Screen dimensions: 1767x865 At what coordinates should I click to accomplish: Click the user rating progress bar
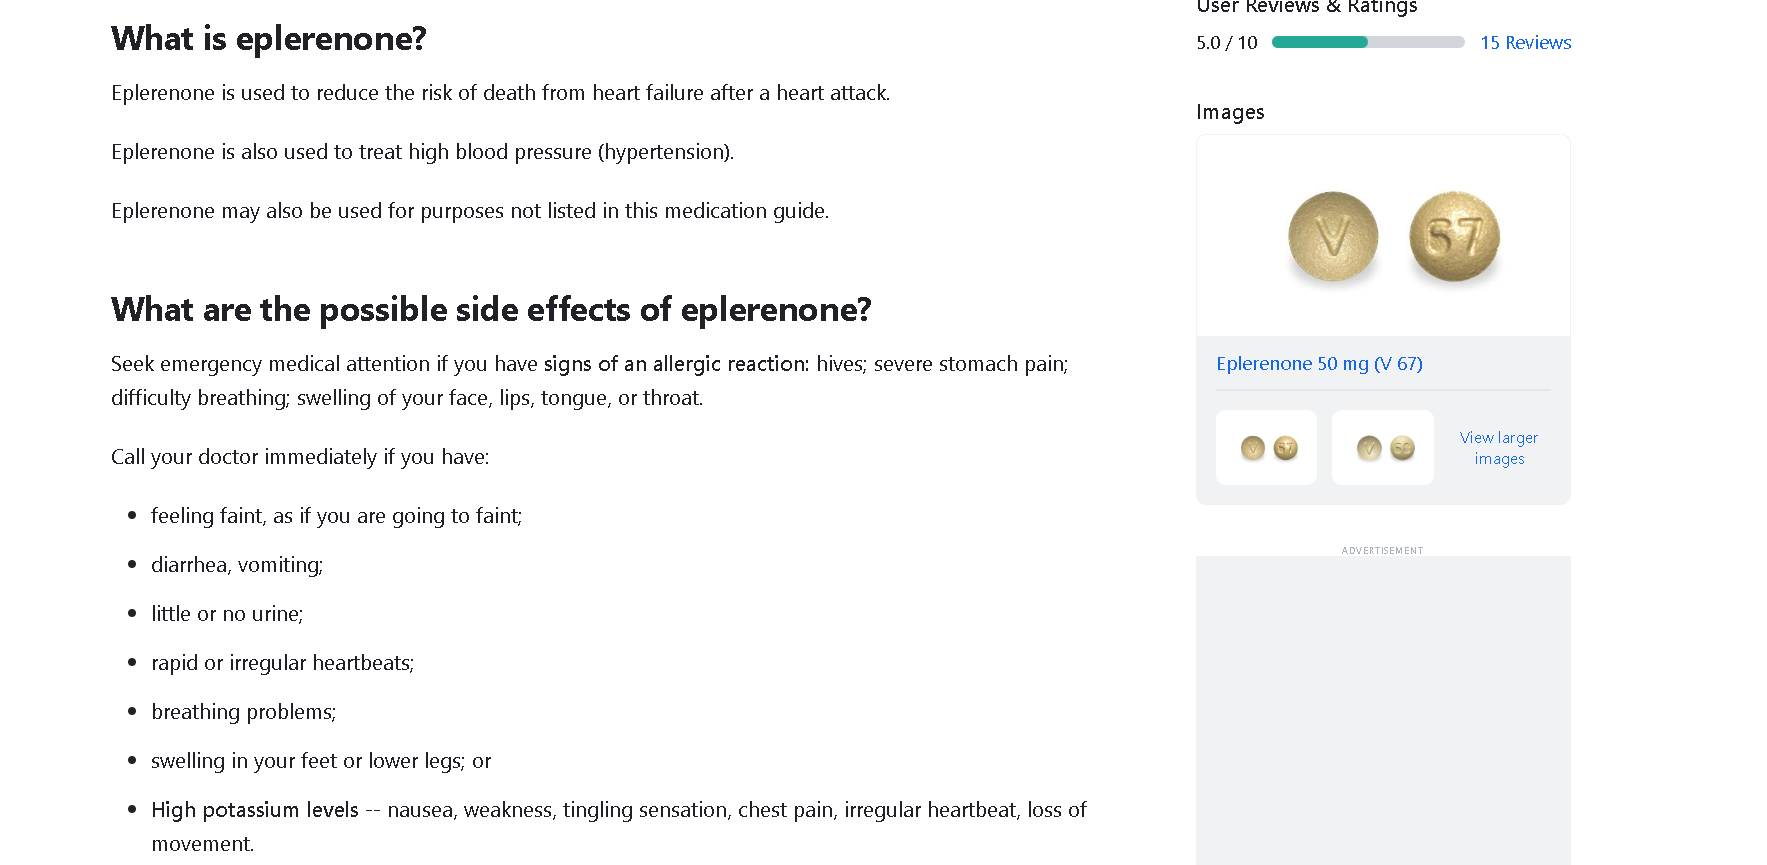[1367, 42]
